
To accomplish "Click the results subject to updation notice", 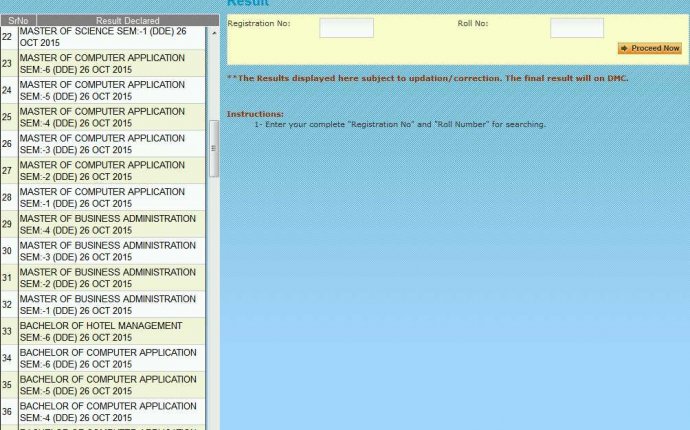I will (x=428, y=79).
